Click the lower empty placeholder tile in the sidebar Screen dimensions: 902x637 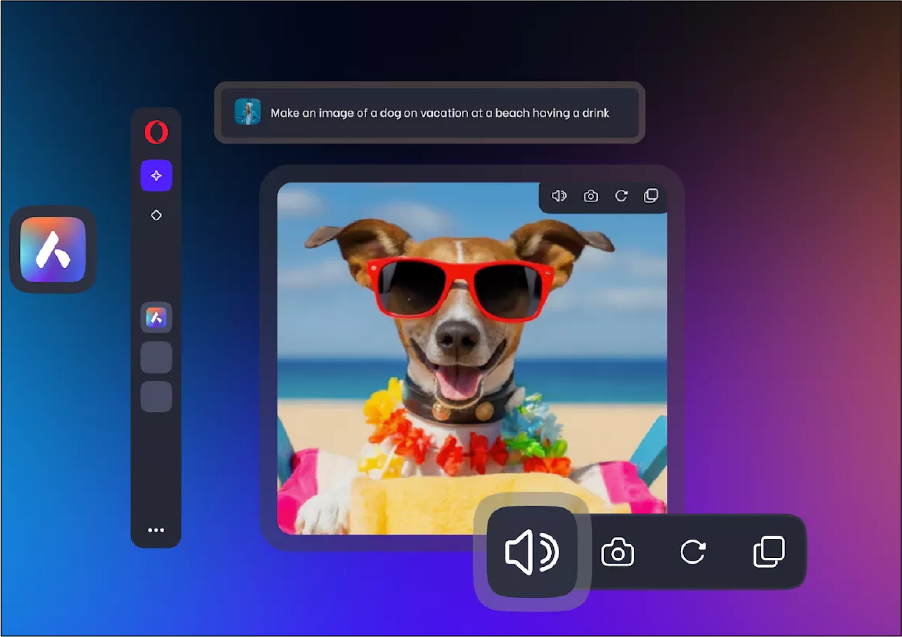point(156,396)
